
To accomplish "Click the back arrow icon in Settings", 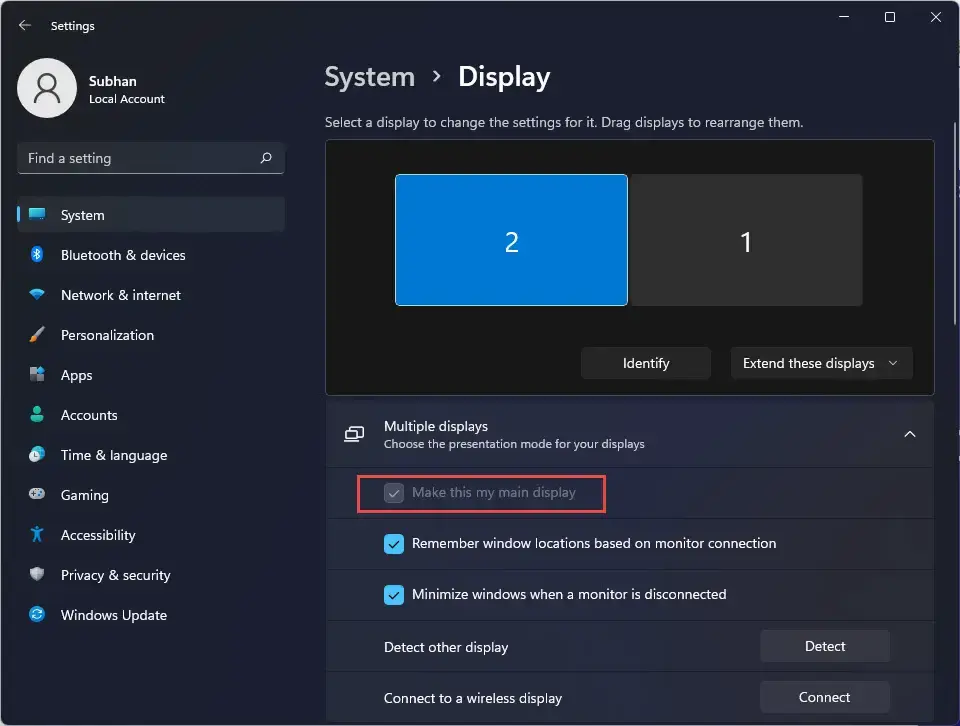I will tap(24, 25).
